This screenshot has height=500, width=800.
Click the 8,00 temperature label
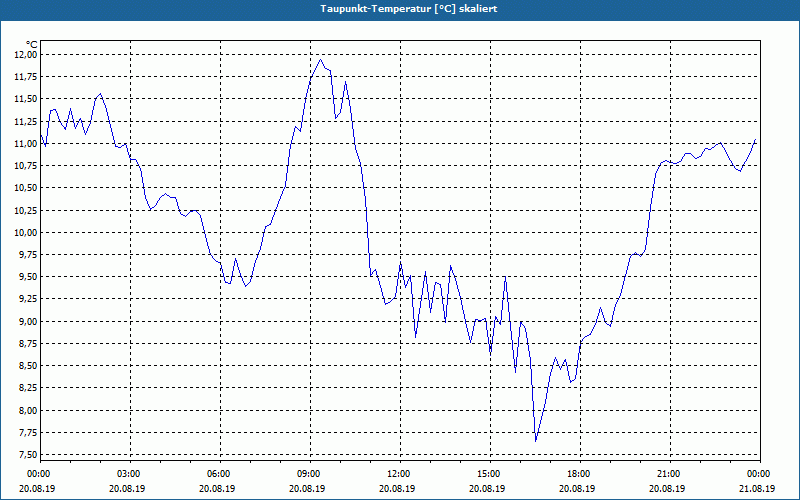tap(28, 411)
